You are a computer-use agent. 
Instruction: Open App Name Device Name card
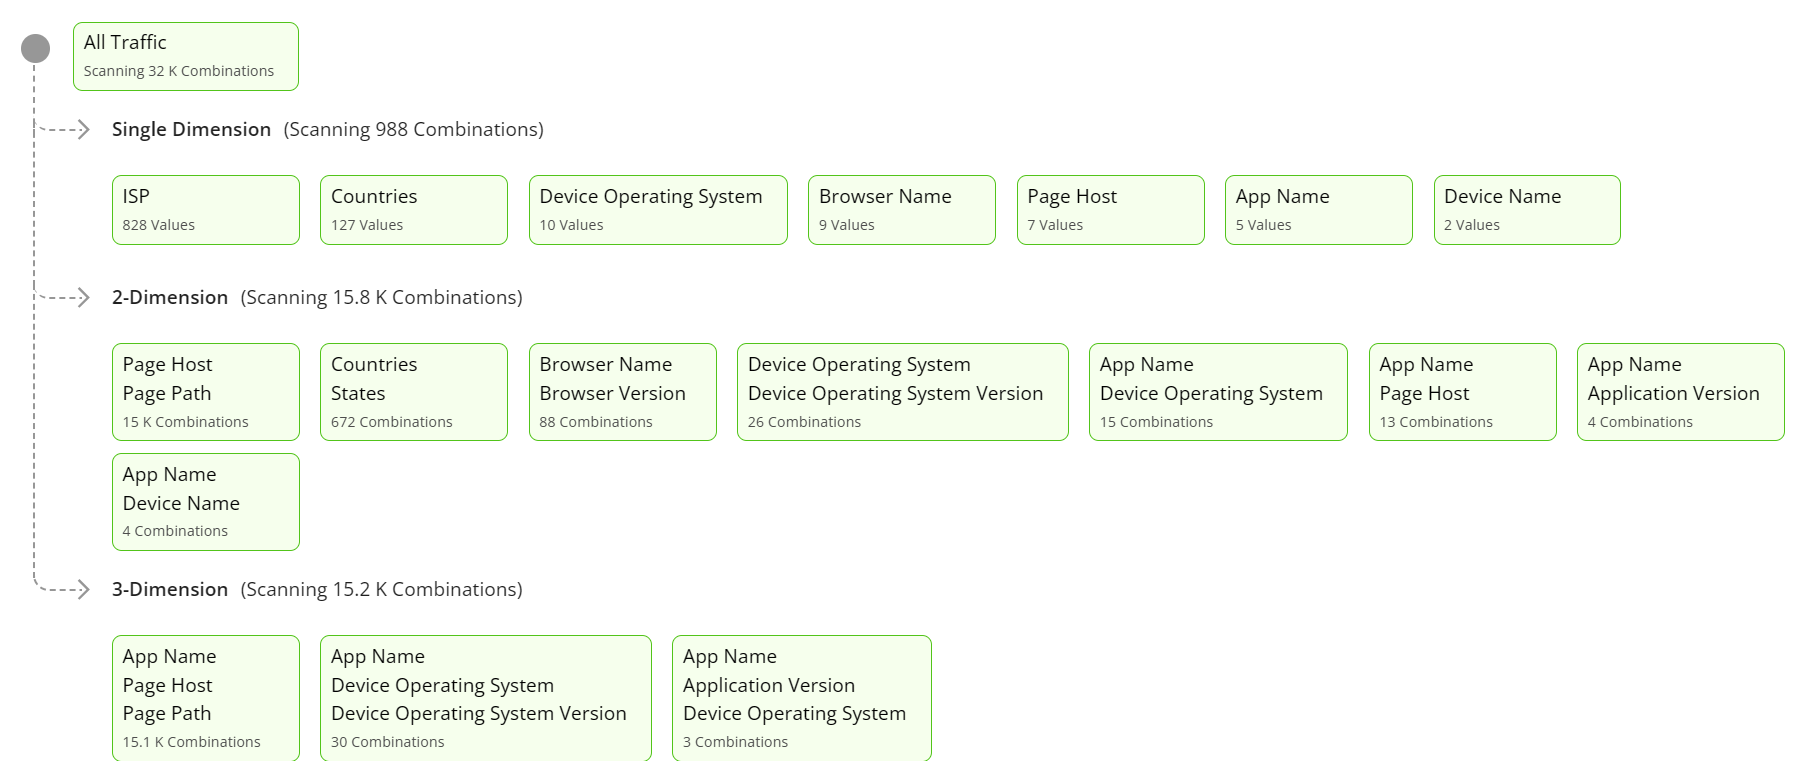tap(206, 502)
